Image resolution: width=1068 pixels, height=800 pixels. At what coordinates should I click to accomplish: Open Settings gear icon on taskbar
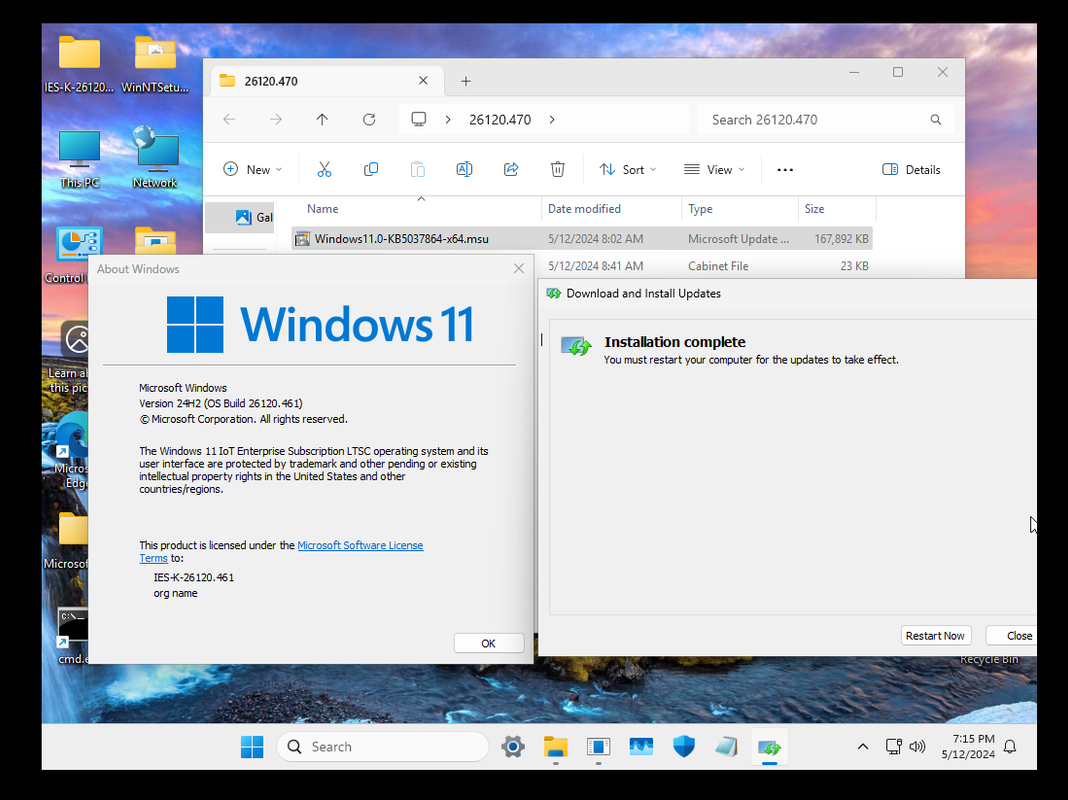pyautogui.click(x=513, y=747)
